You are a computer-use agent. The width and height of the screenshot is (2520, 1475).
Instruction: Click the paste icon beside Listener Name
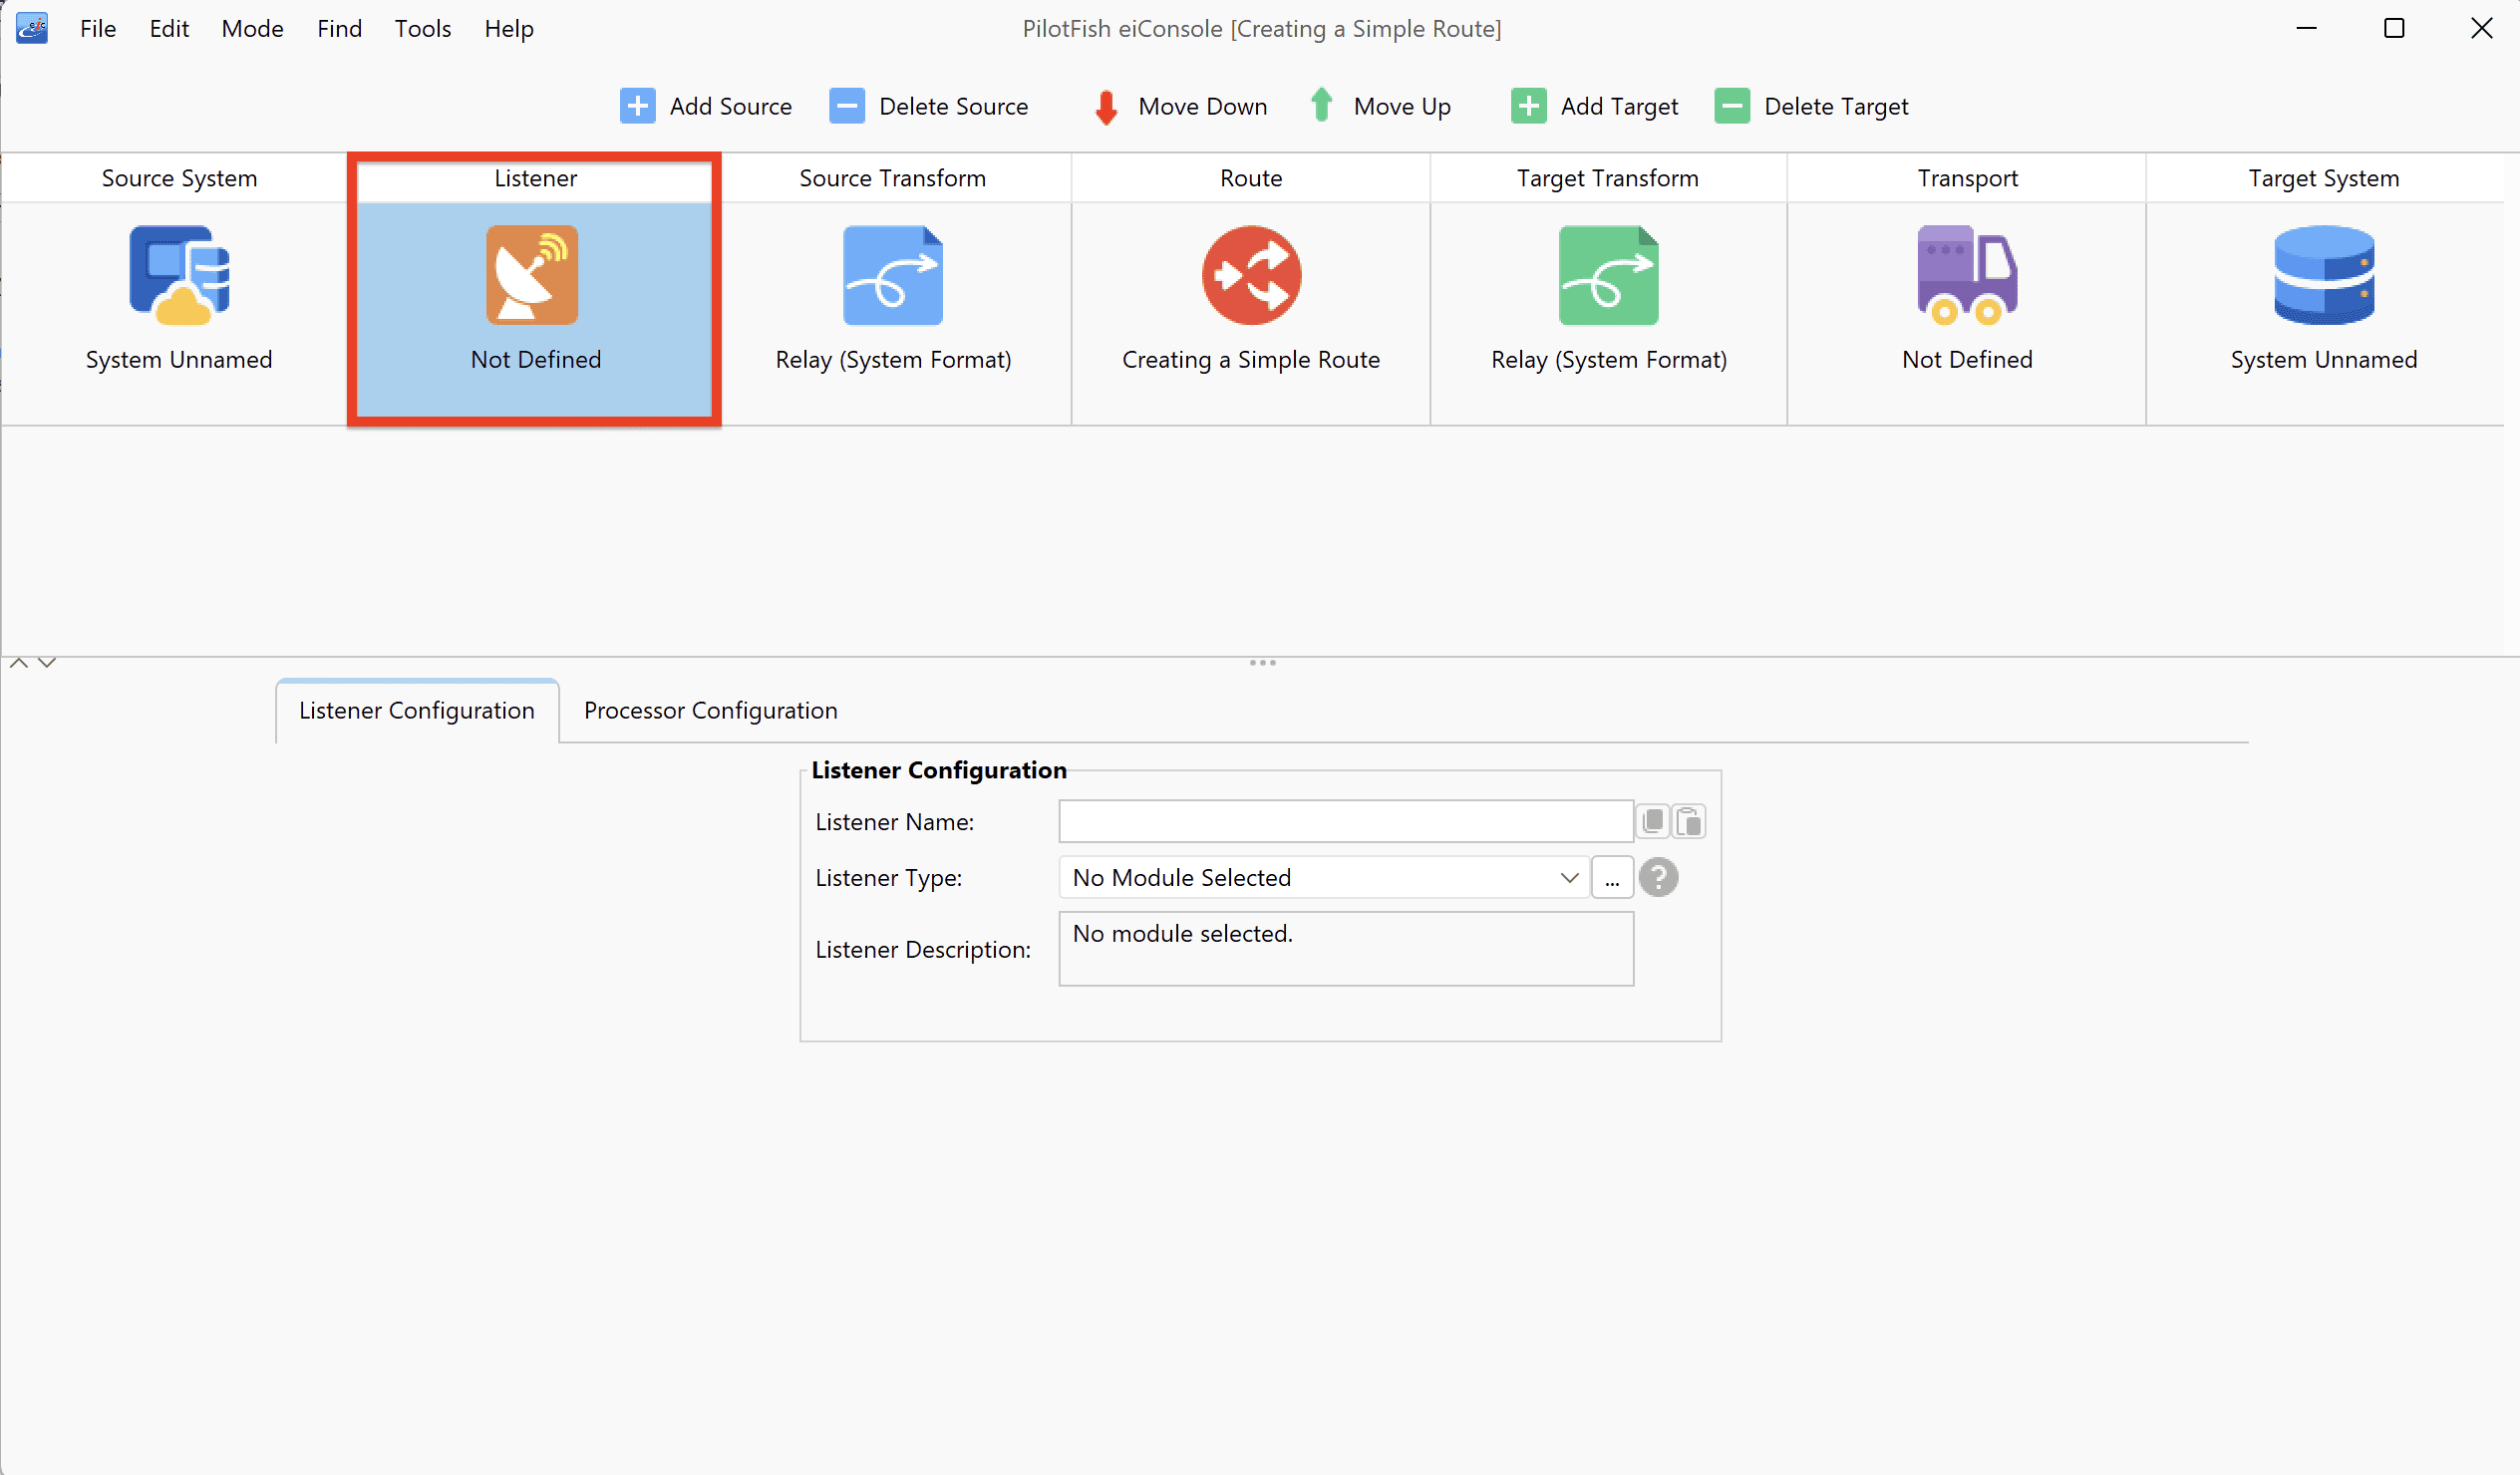coord(1689,821)
